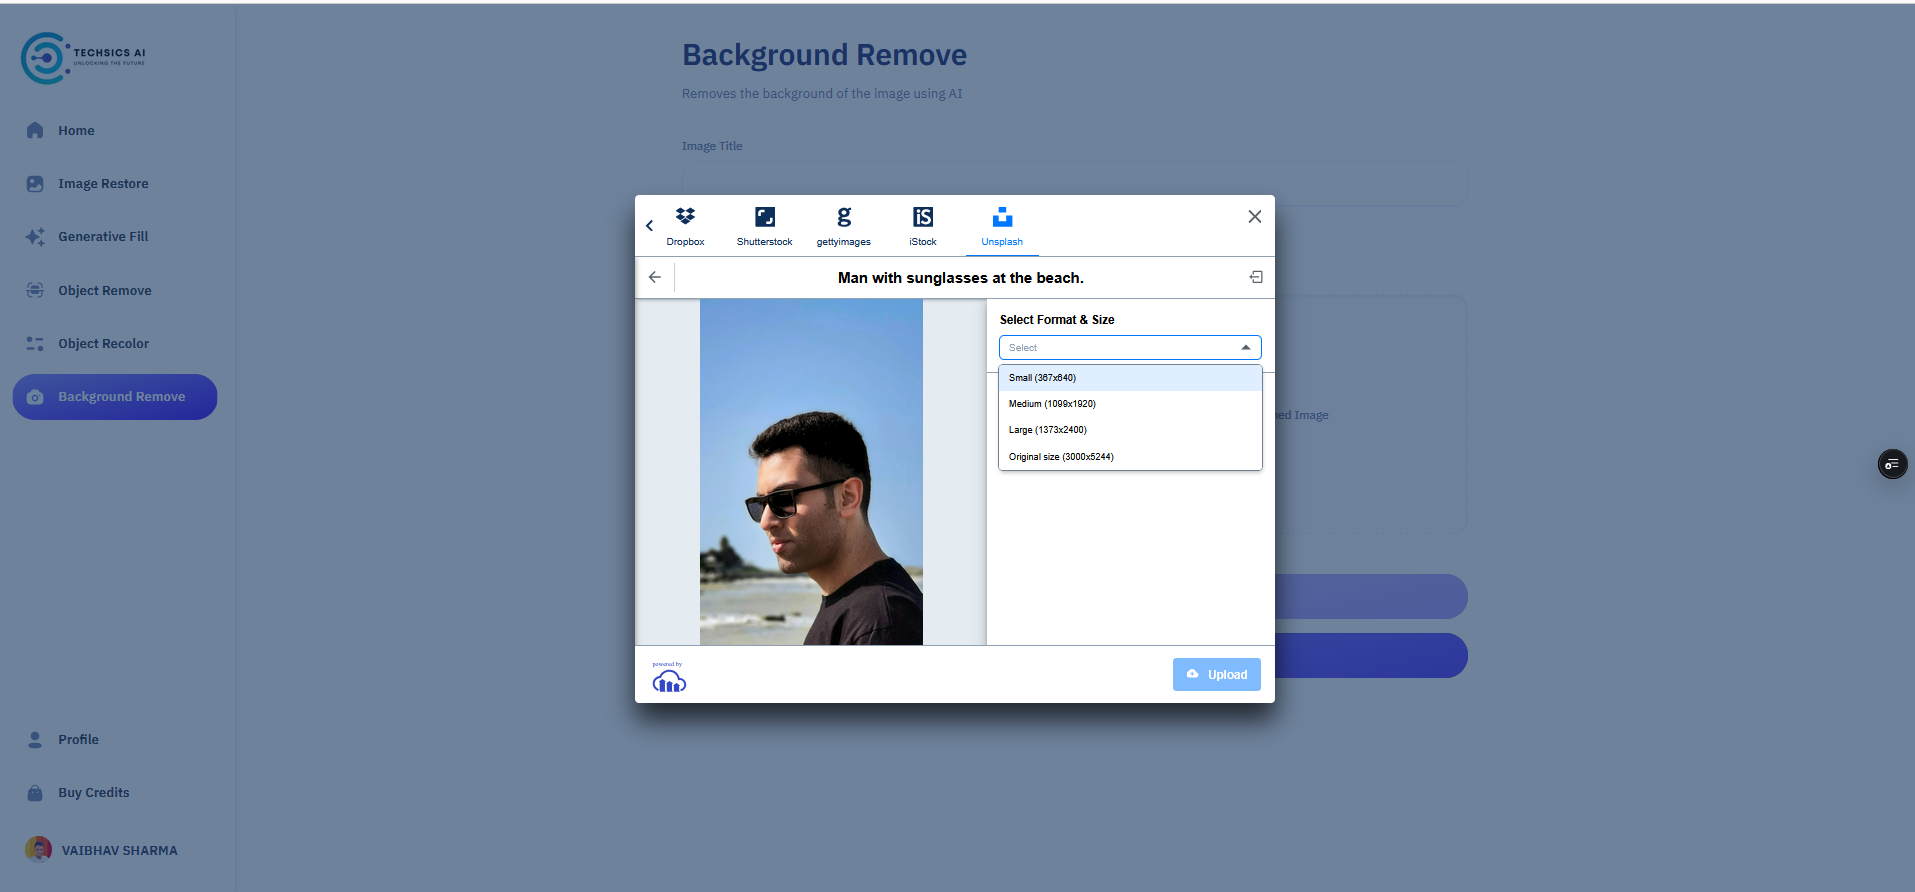This screenshot has width=1915, height=892.
Task: Click the VAIBHAV SHARMA account name
Action: 120,851
